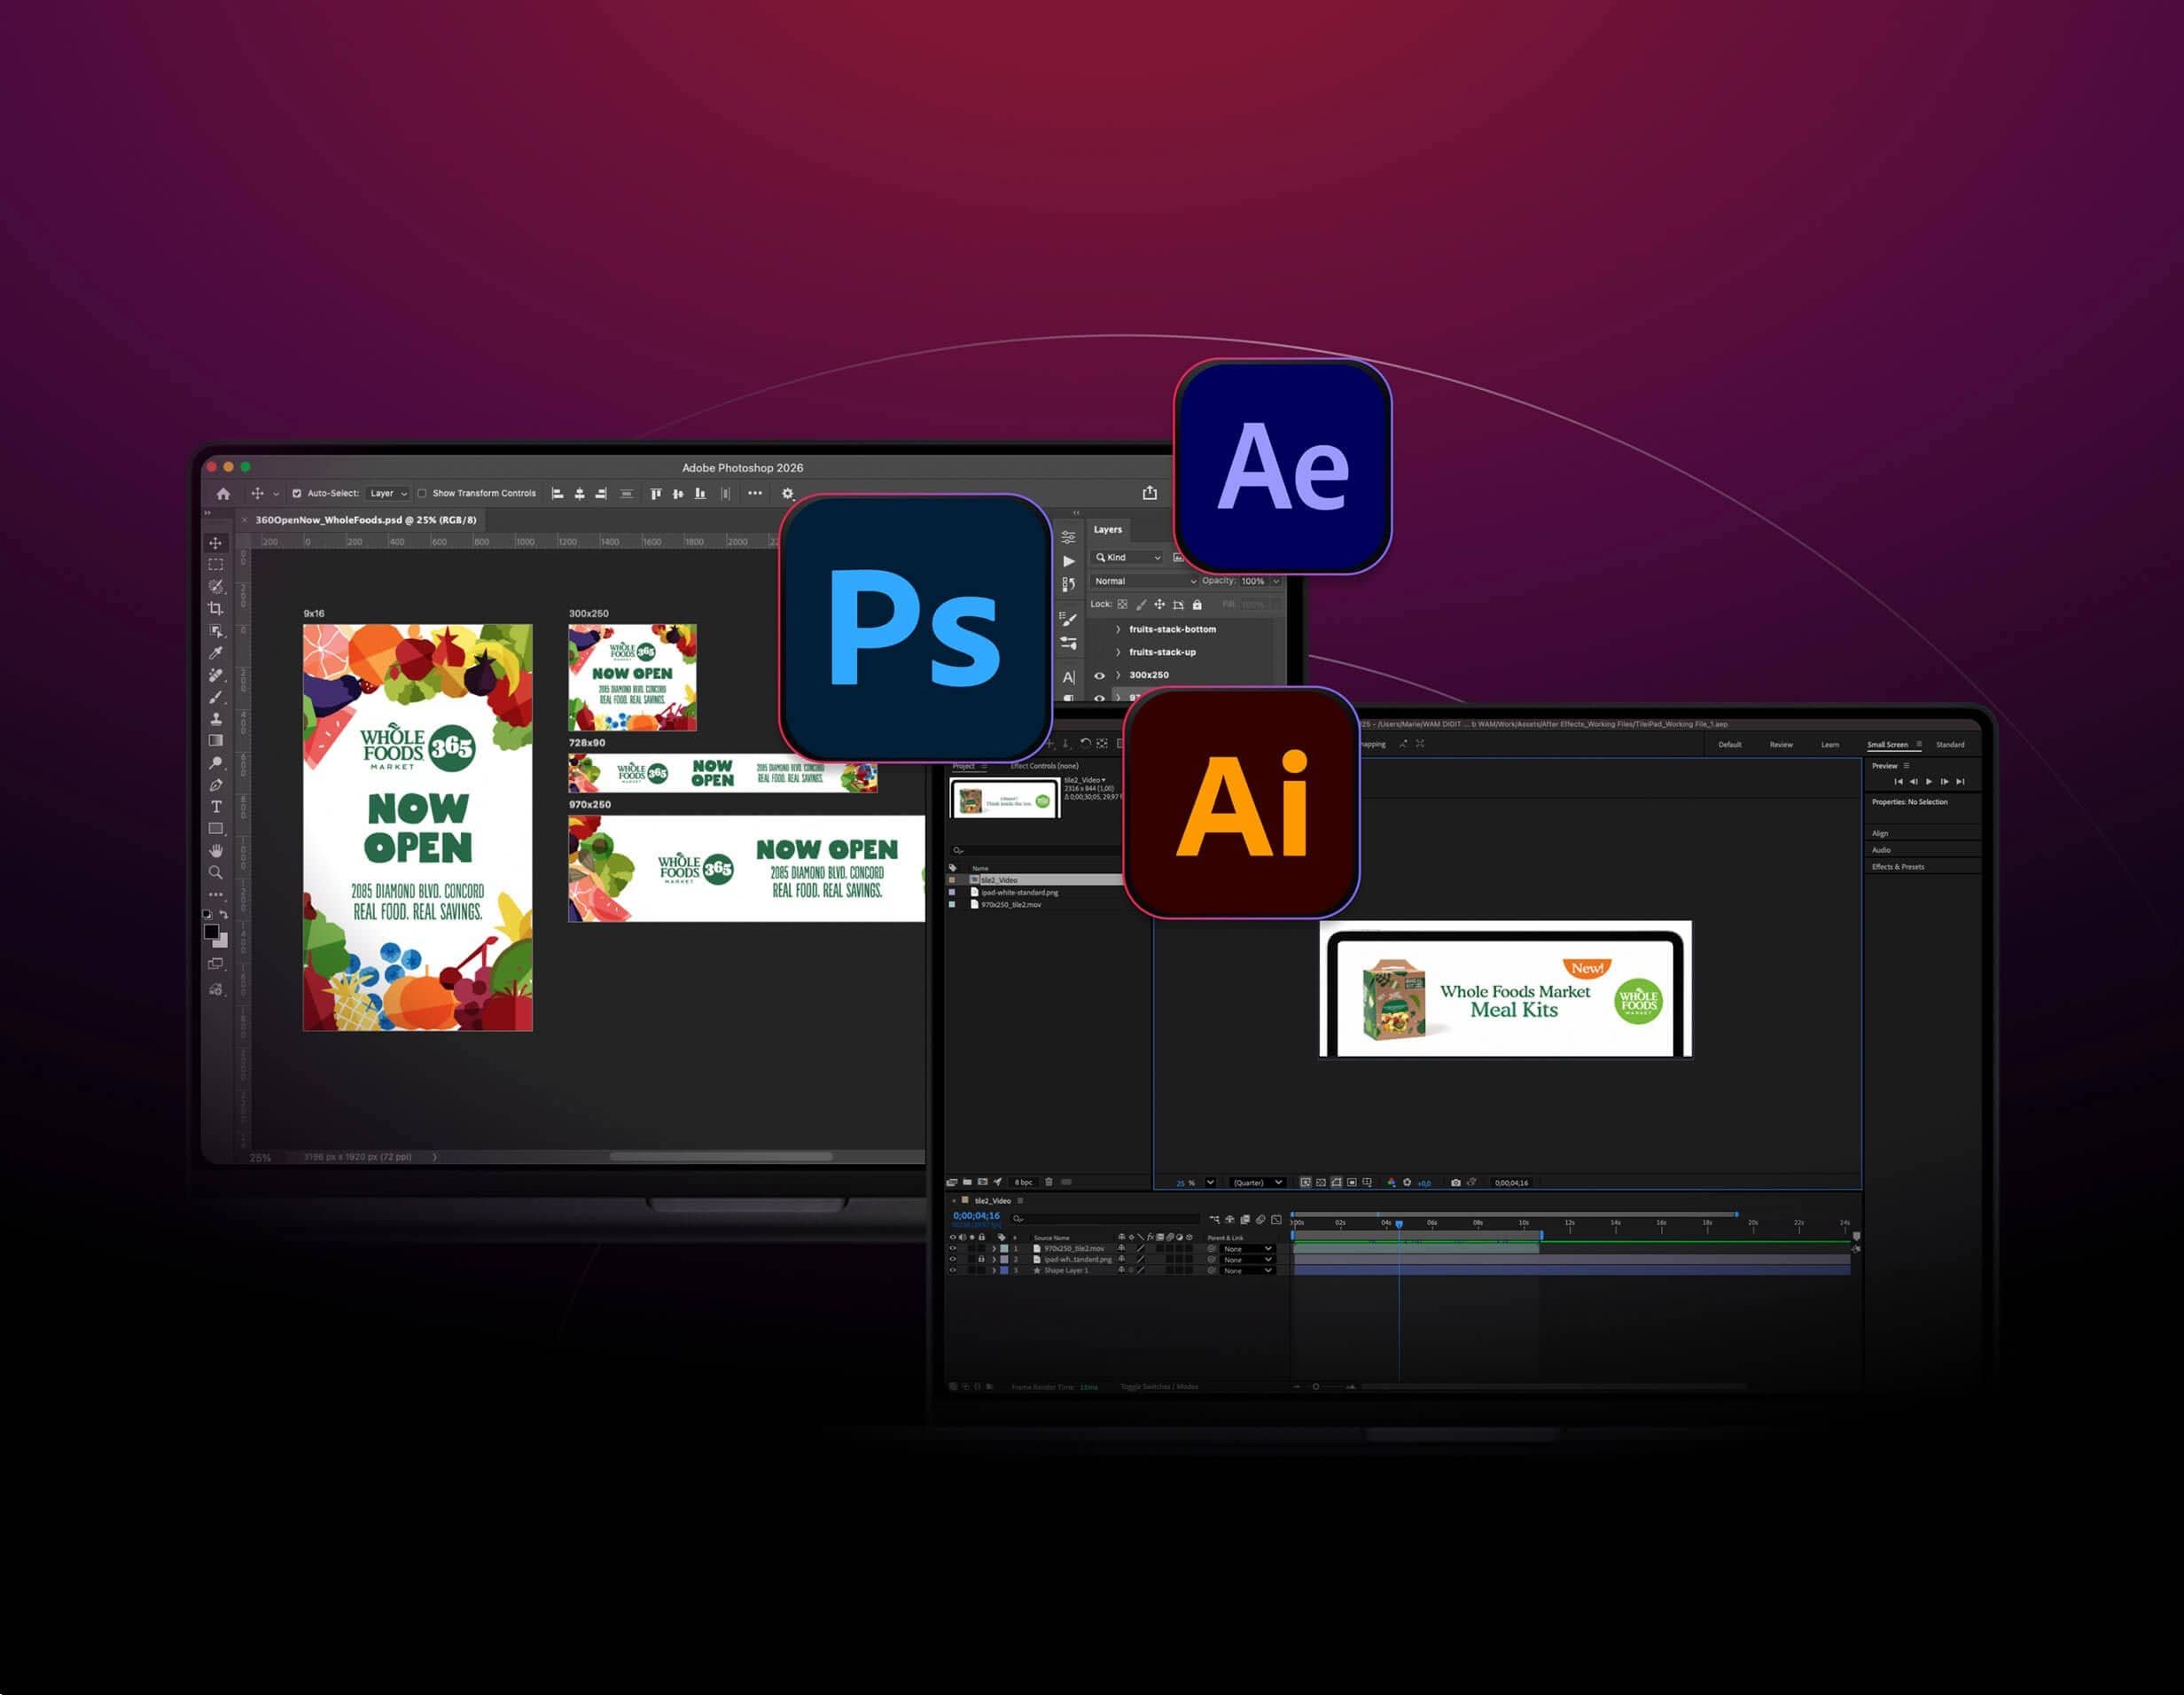Switch to the Review workspace tab
The width and height of the screenshot is (2184, 1695).
pos(1780,745)
